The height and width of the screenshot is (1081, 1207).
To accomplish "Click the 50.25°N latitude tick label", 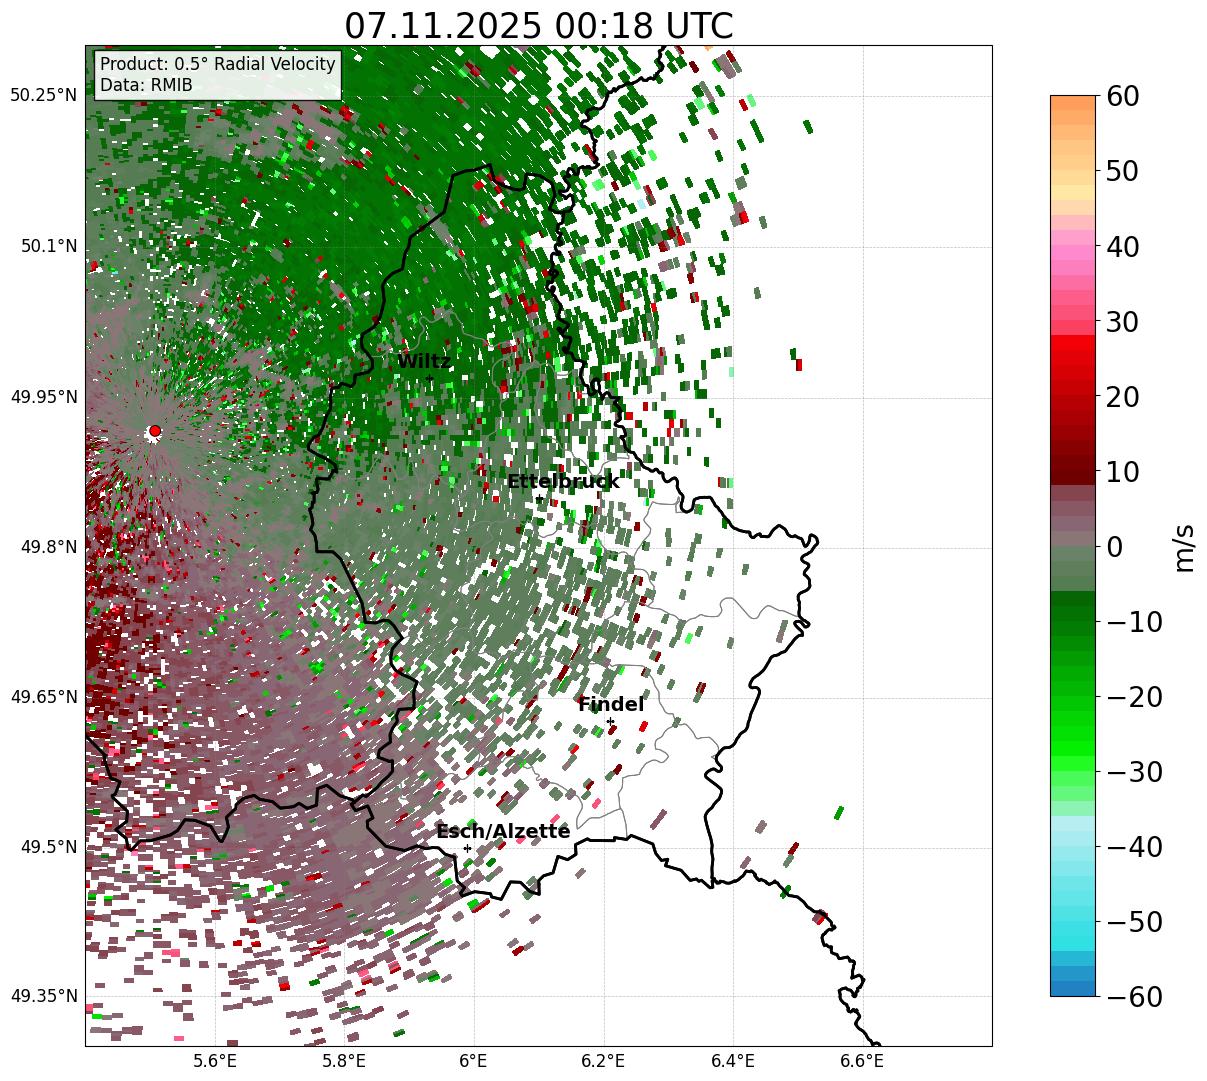I will pos(43,96).
